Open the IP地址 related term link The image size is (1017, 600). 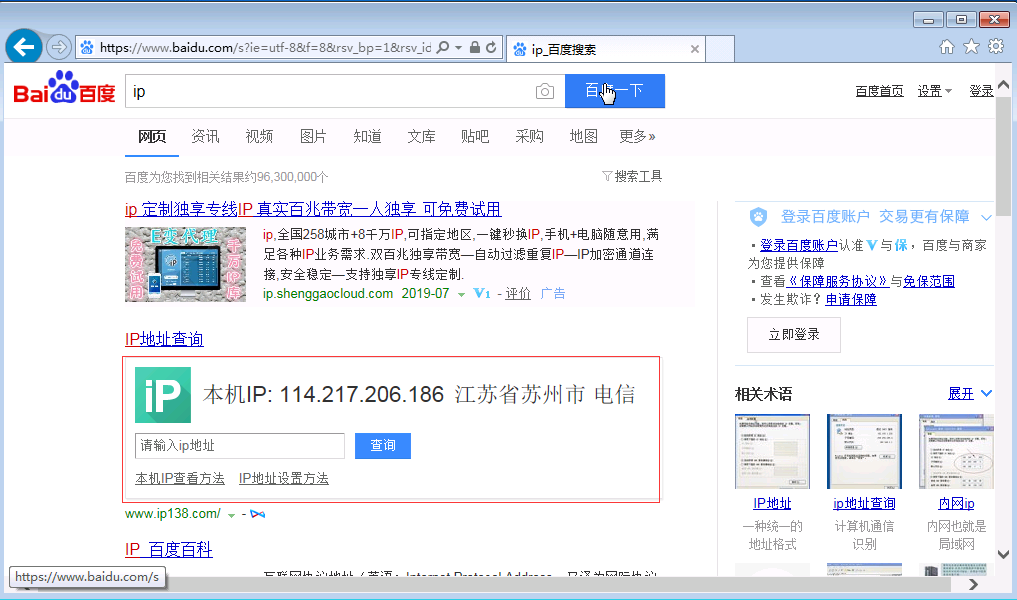(x=772, y=503)
